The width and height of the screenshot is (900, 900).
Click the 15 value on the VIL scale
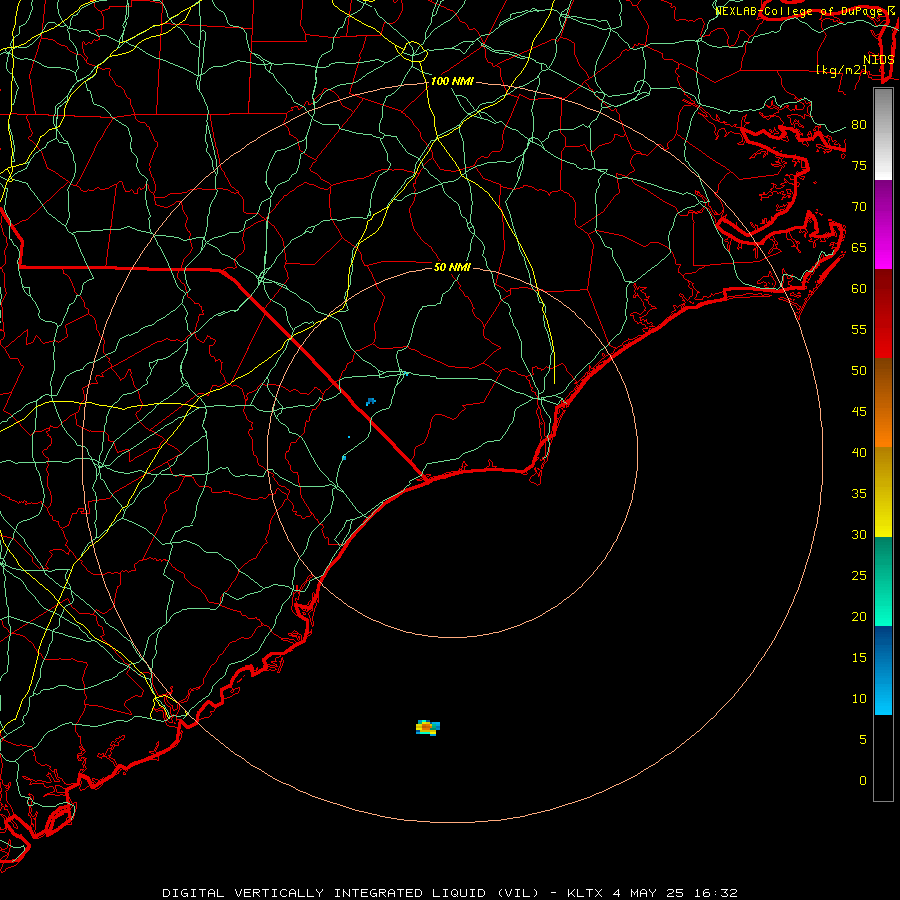pos(859,658)
